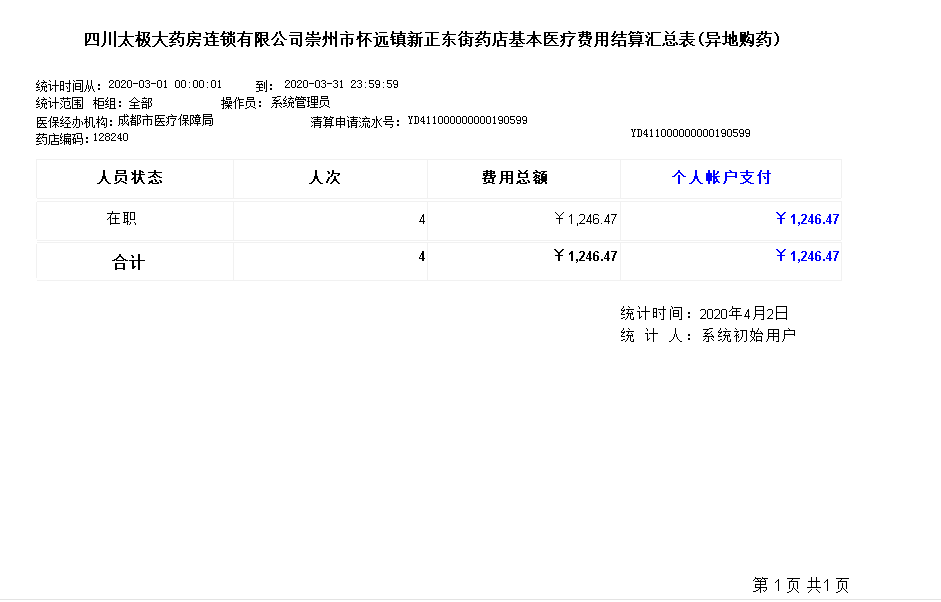Click the report title about 基本医疗费用结算汇总表

(432, 40)
